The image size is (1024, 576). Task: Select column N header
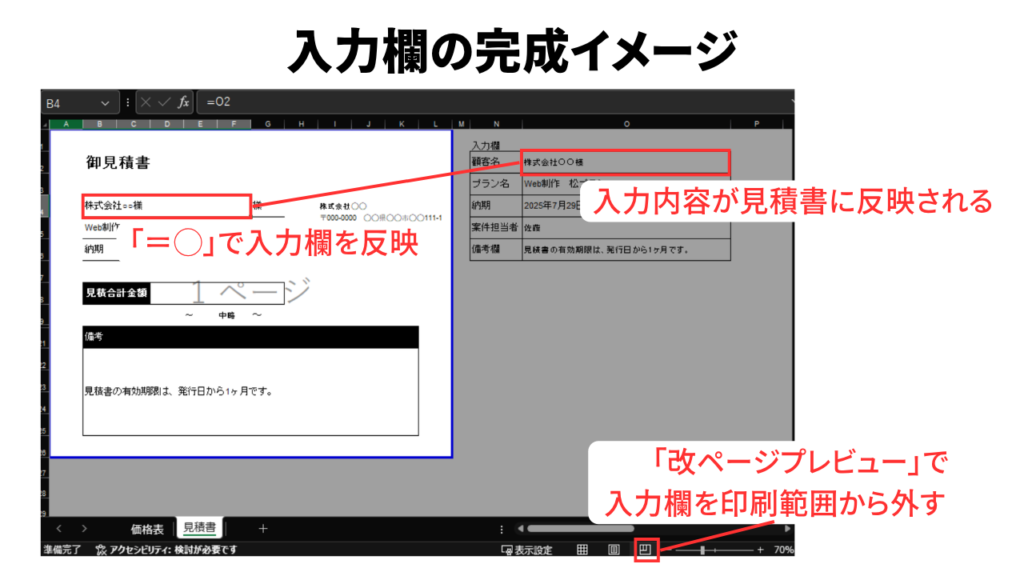pyautogui.click(x=496, y=124)
